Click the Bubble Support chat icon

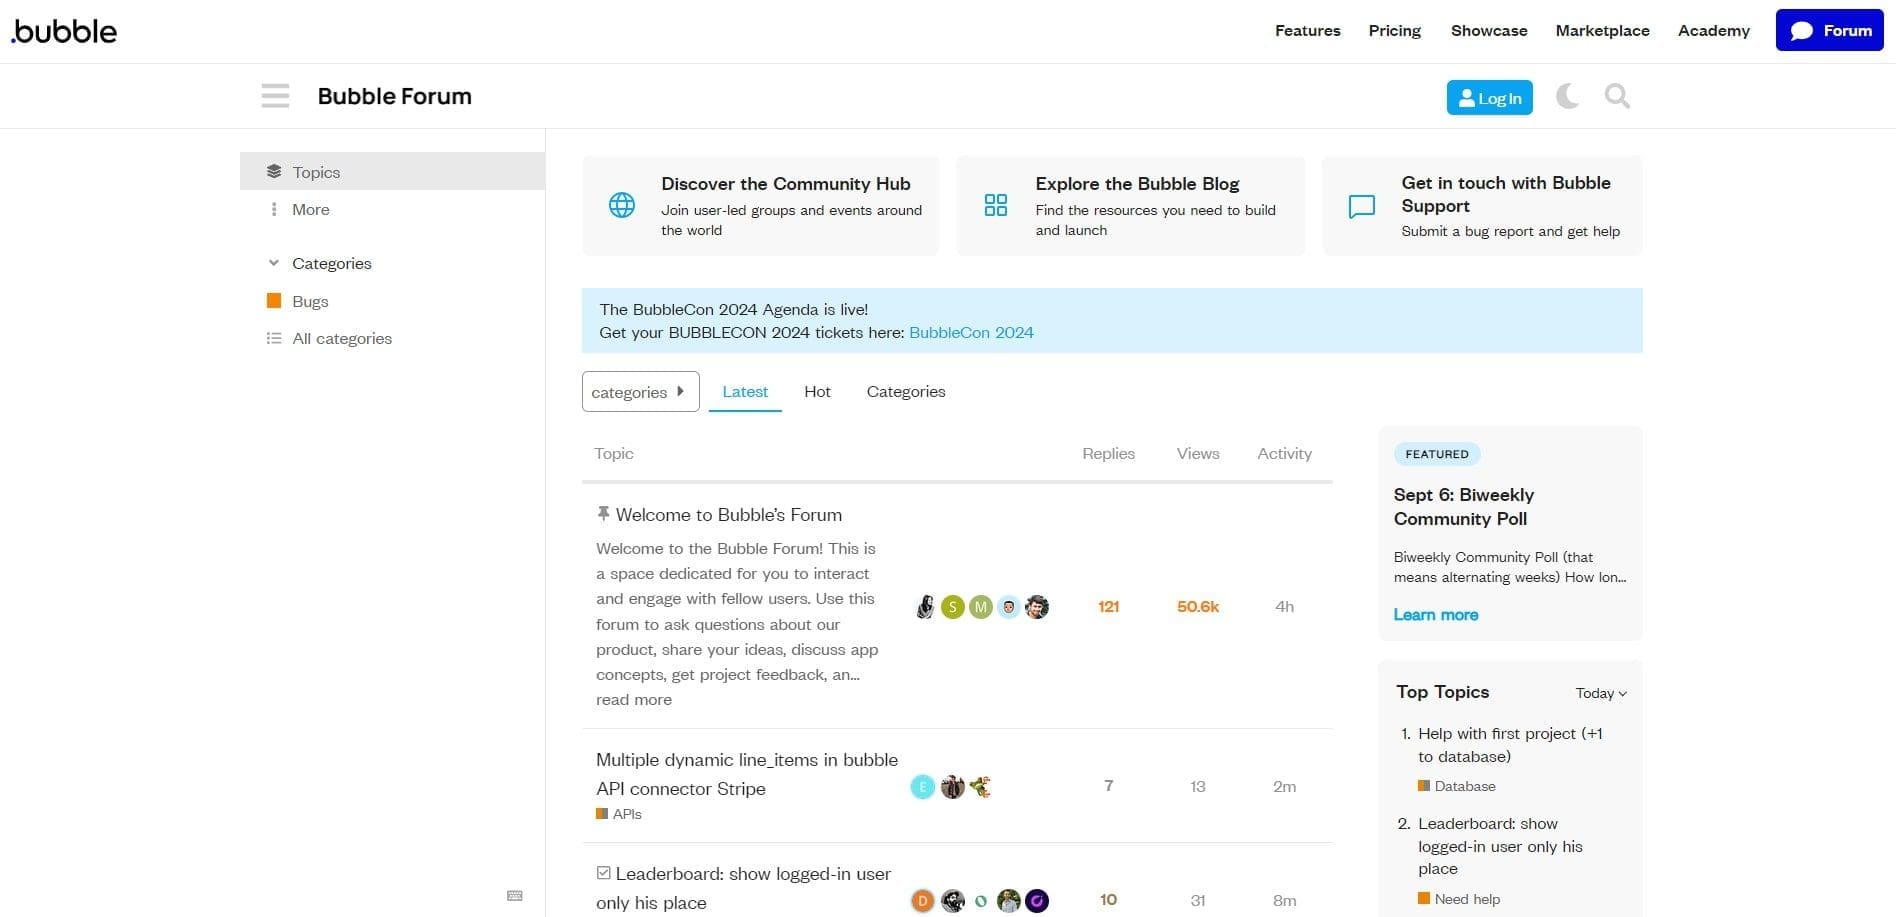pos(1362,206)
